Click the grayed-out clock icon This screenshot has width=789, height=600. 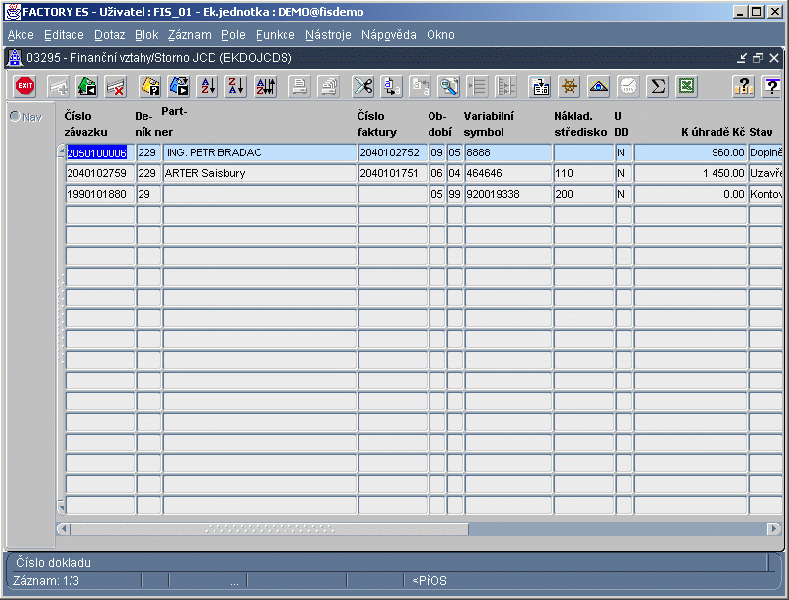coord(628,86)
